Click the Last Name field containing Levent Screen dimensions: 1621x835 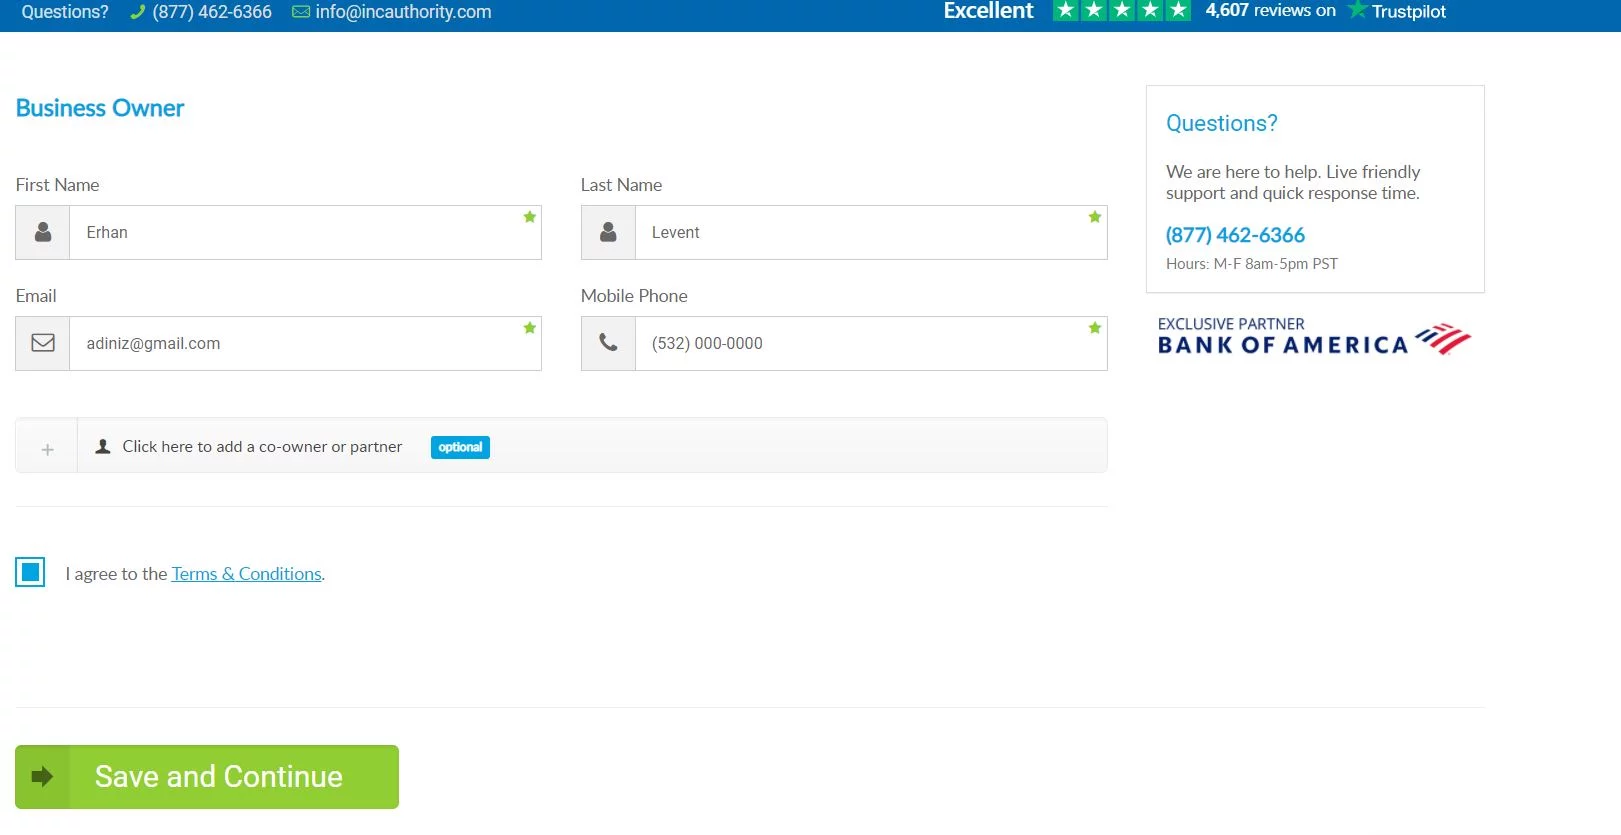865,232
